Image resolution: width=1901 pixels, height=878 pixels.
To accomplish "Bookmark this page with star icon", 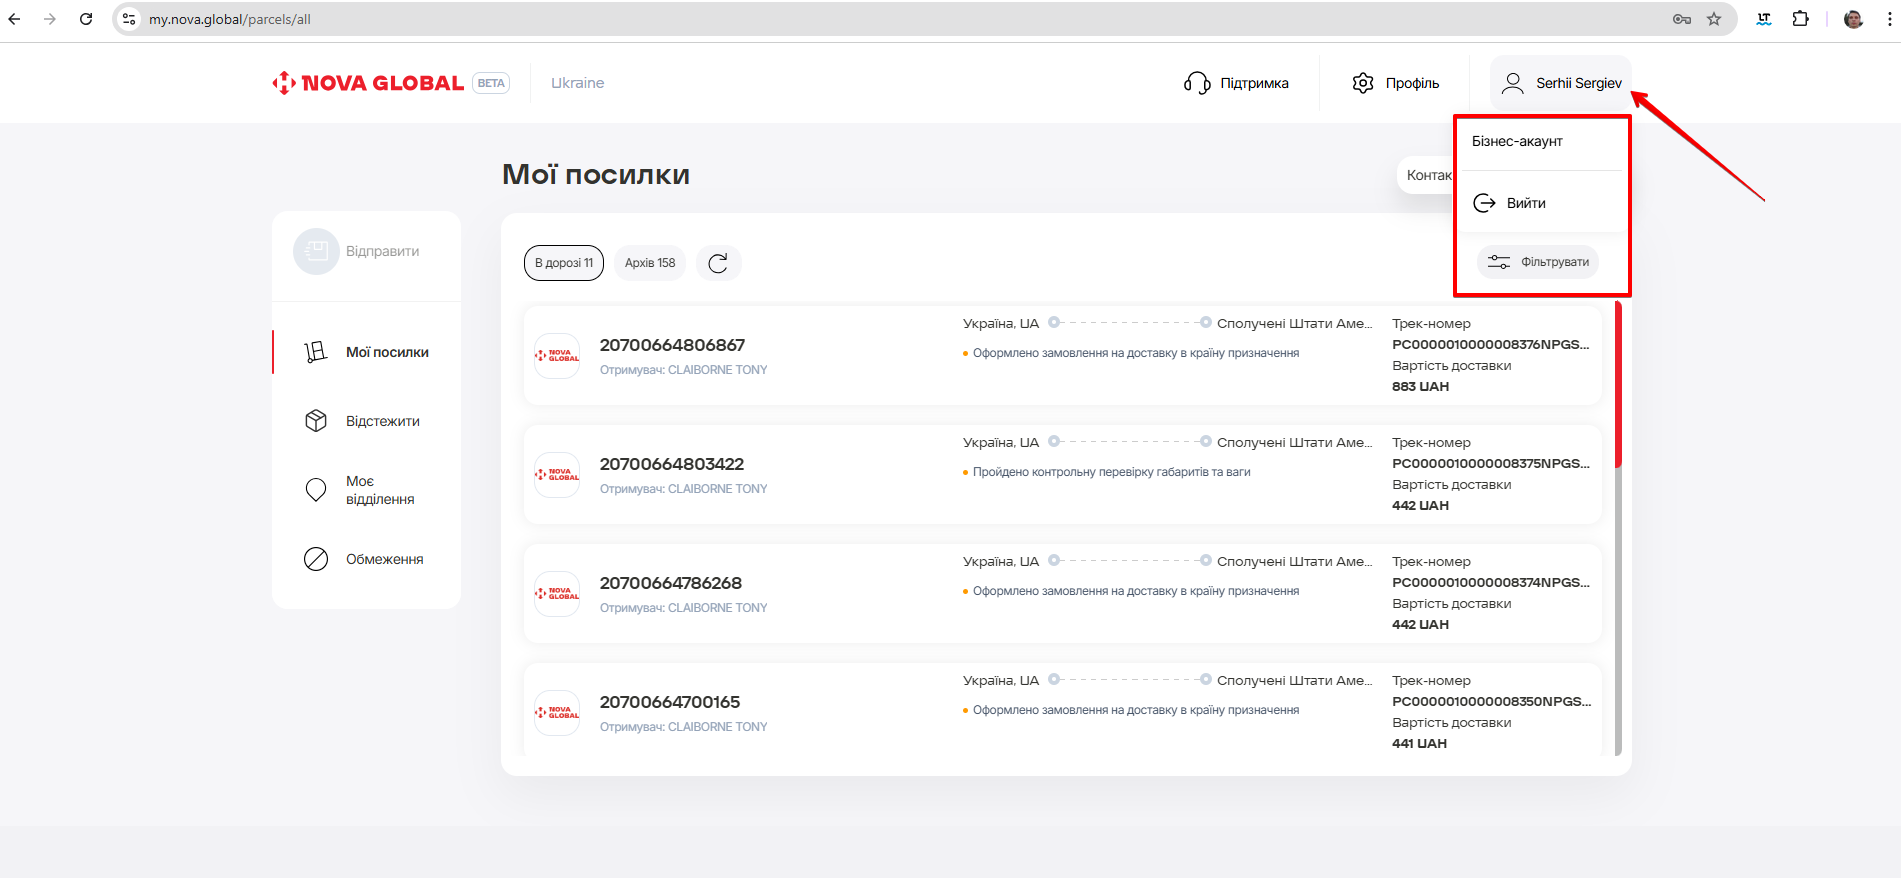I will click(1714, 19).
